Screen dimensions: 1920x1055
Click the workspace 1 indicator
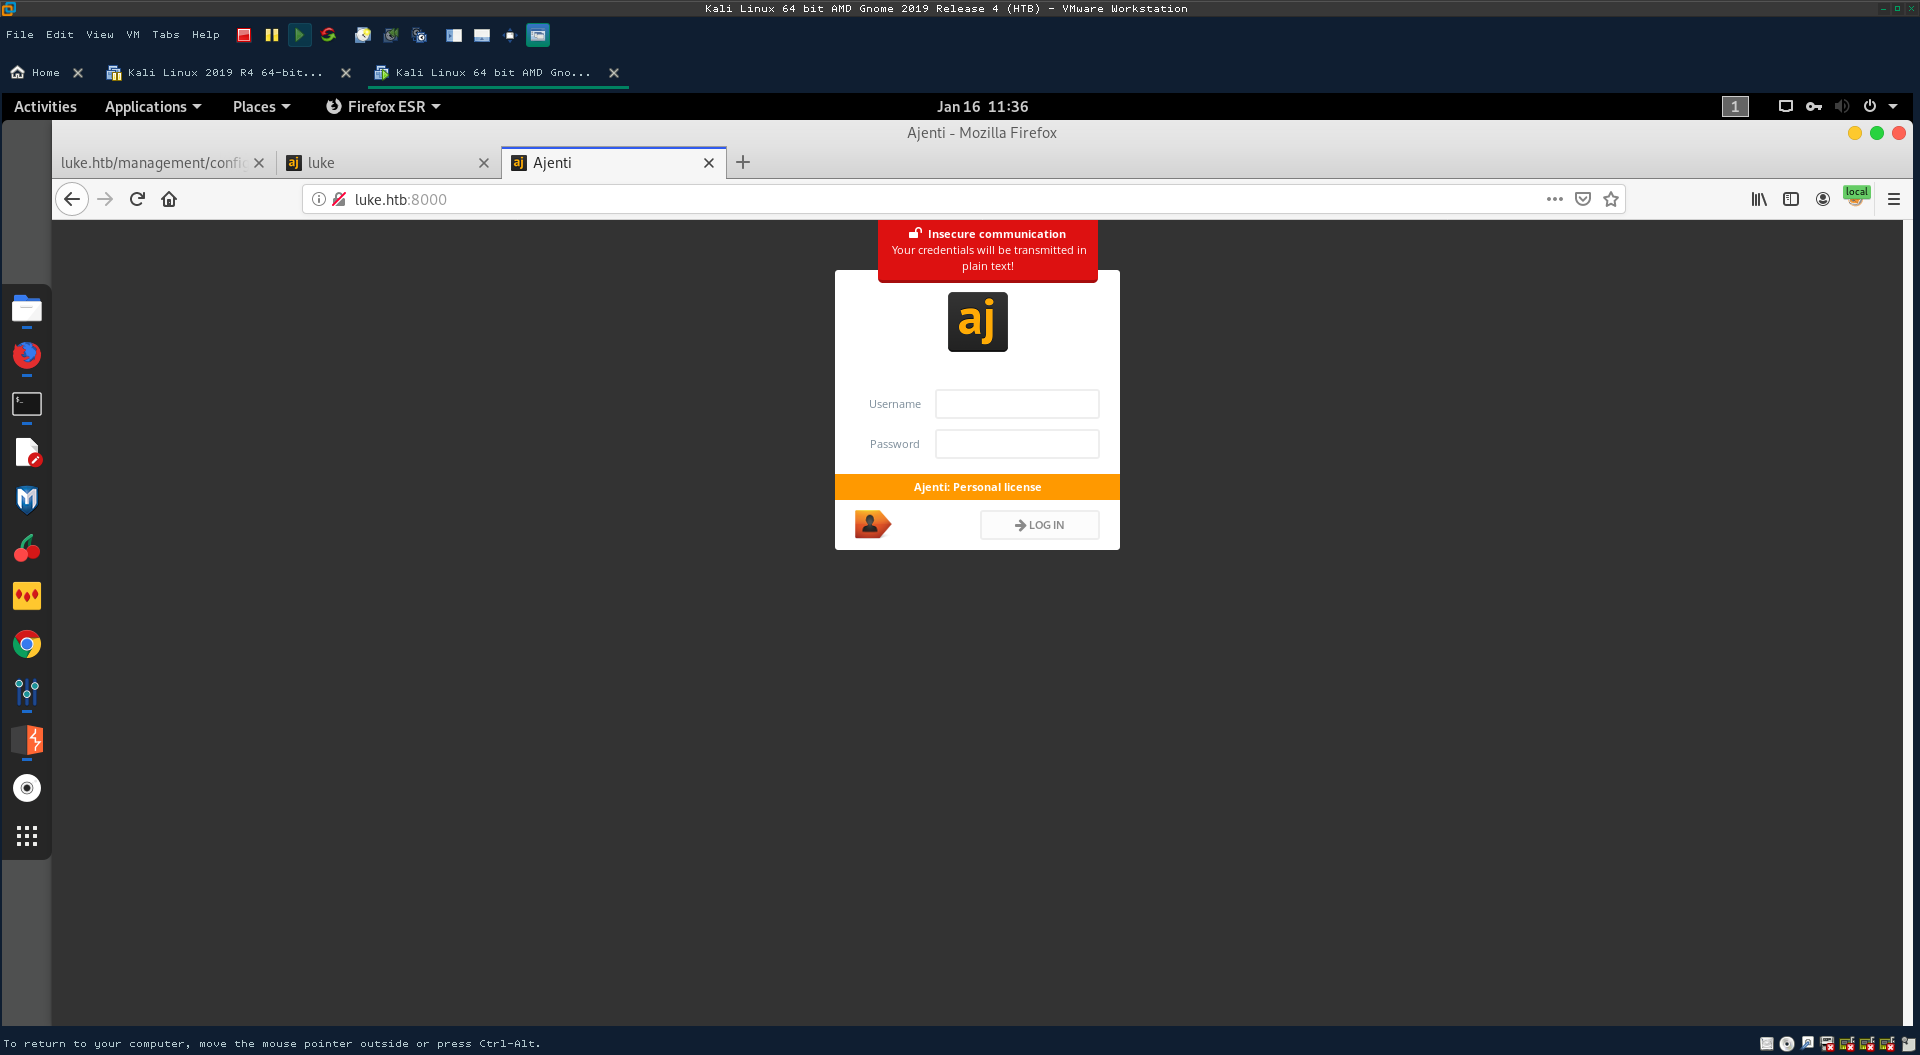1735,107
